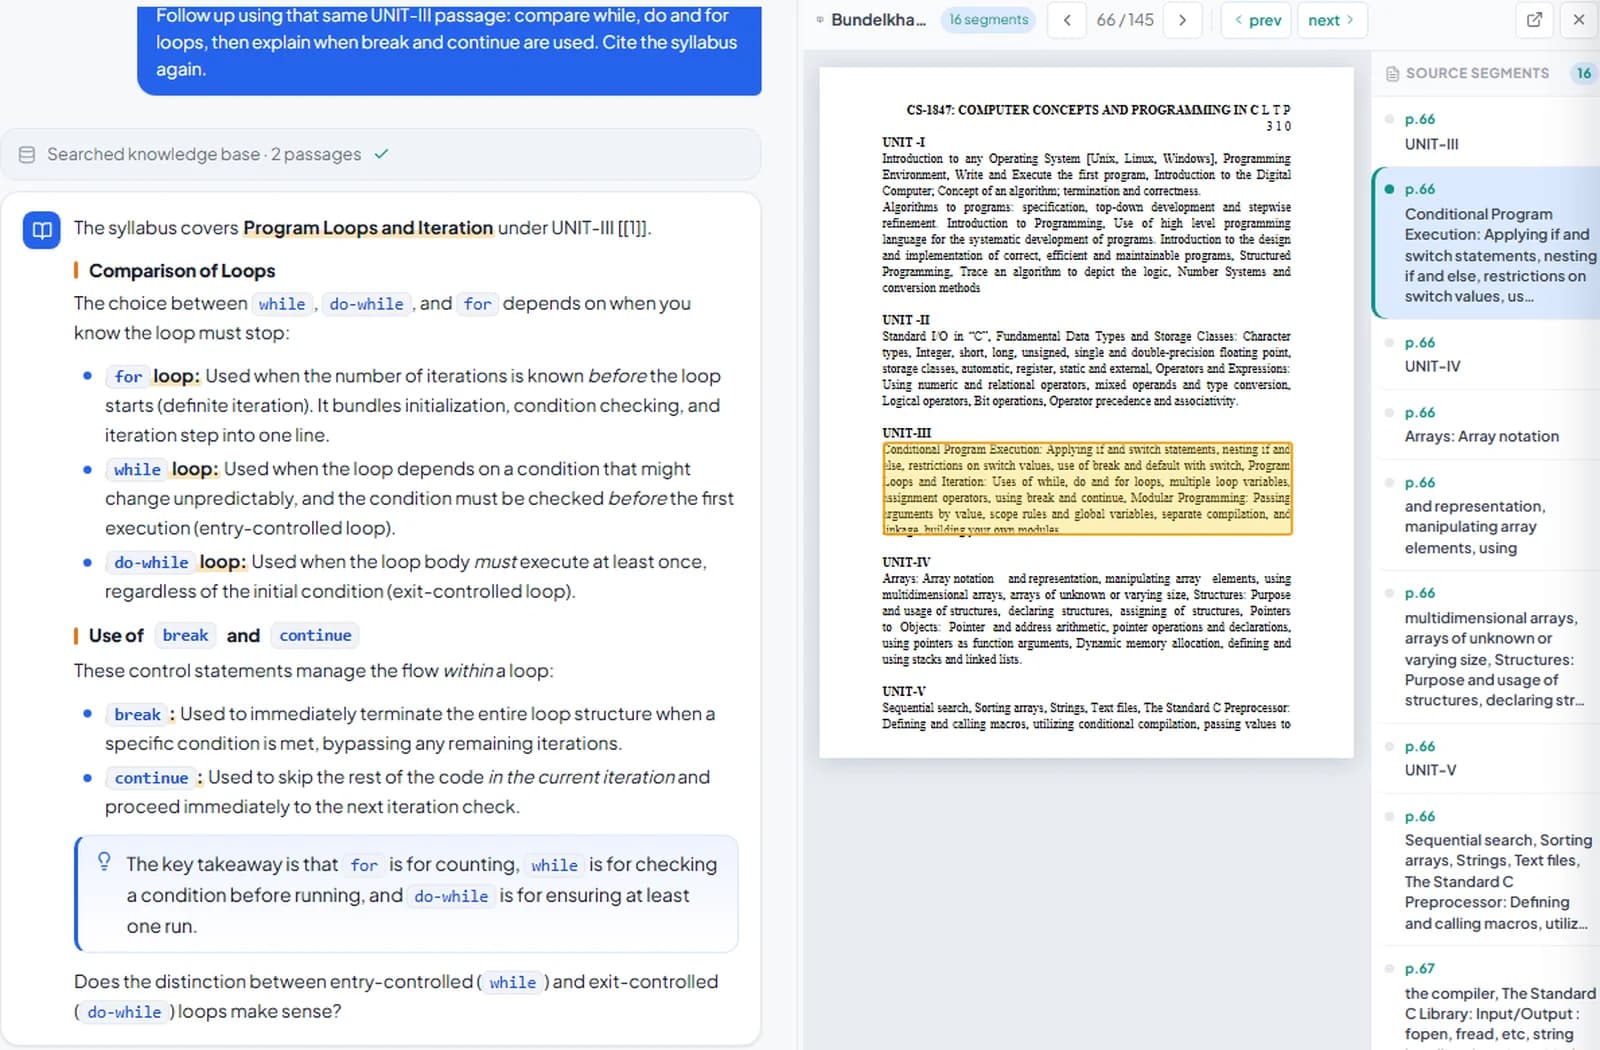The height and width of the screenshot is (1050, 1600).
Task: Click the Bundelkha... document title
Action: pos(878,20)
